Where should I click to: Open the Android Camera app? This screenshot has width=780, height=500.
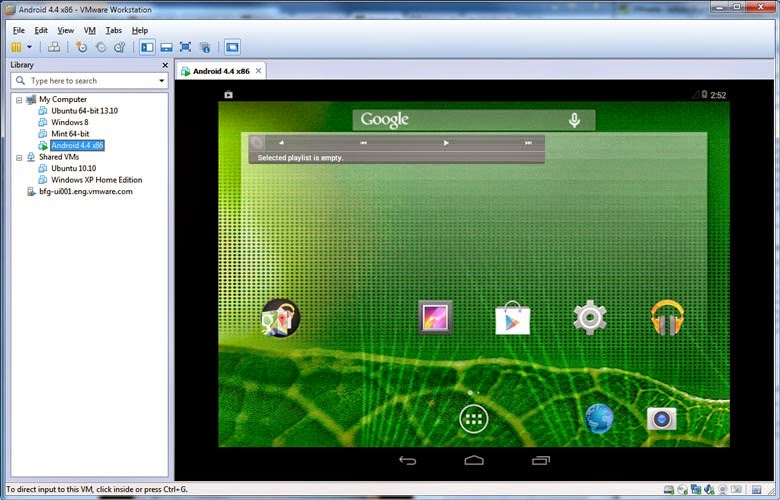pos(662,419)
